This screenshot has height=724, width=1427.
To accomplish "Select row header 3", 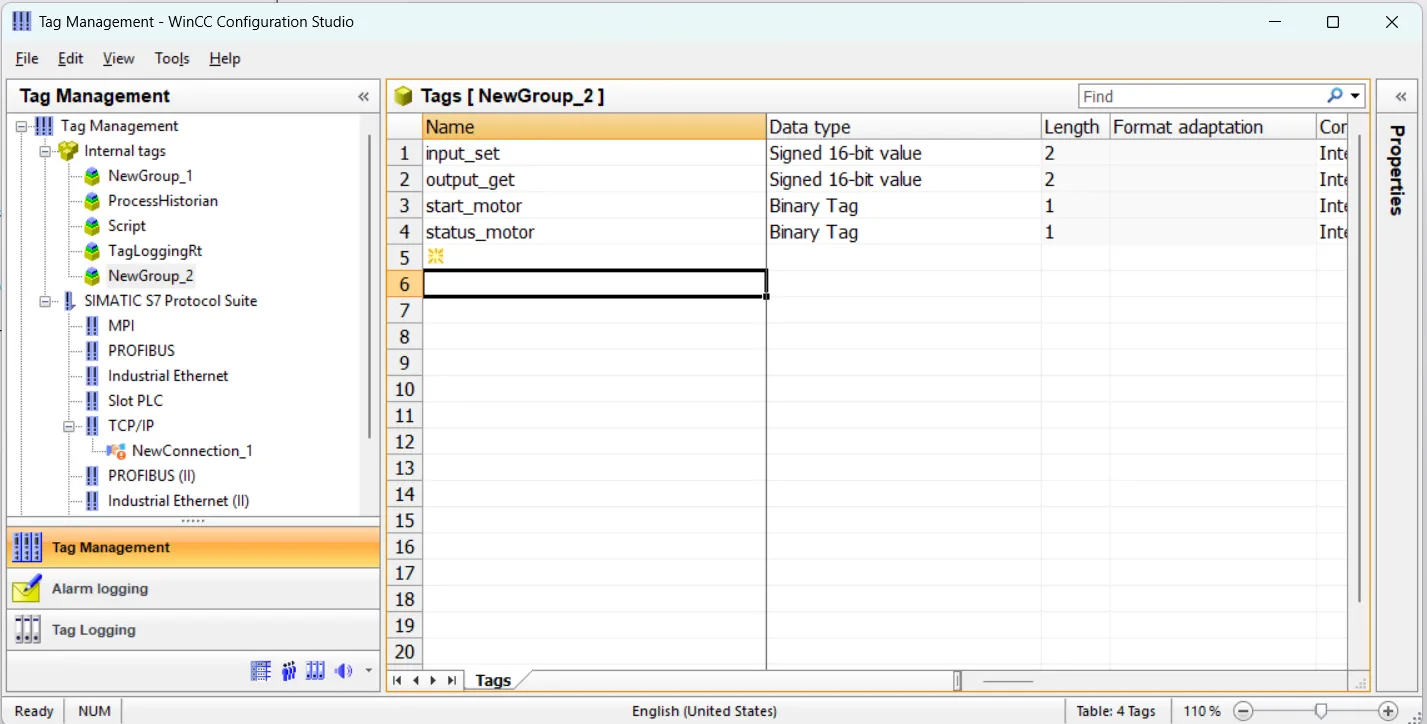I will (405, 206).
